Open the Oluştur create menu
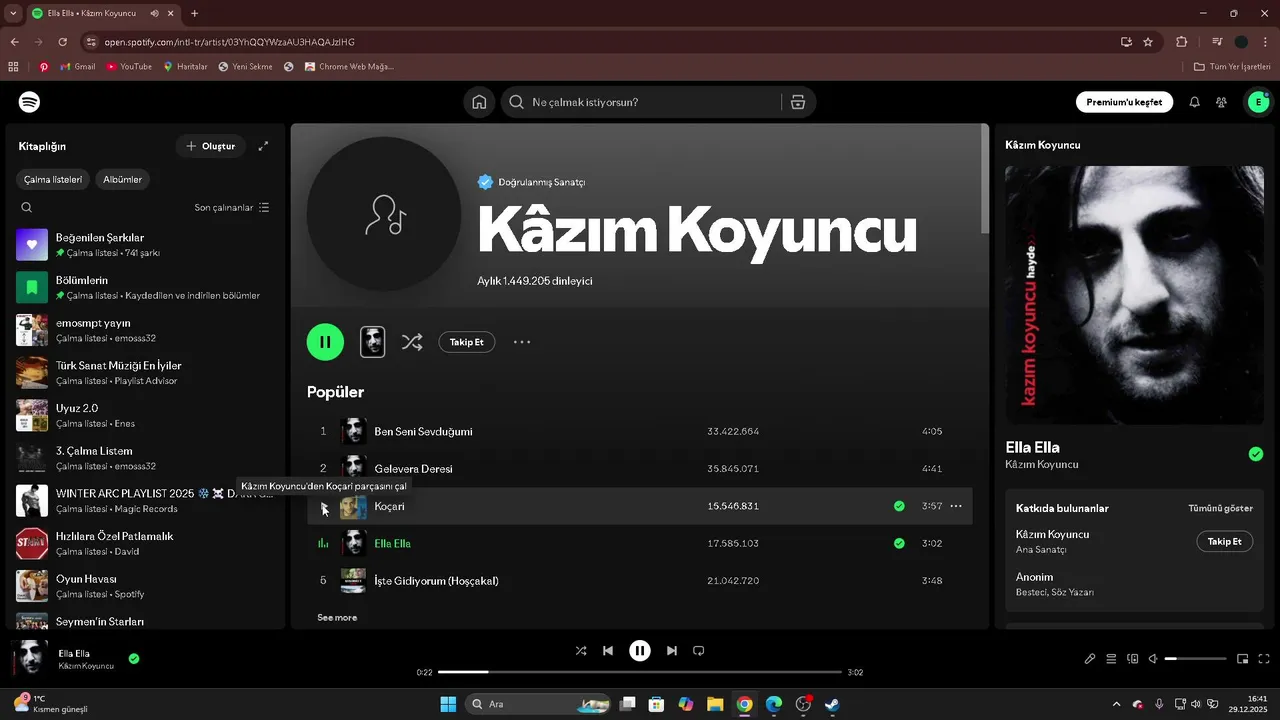 (211, 146)
